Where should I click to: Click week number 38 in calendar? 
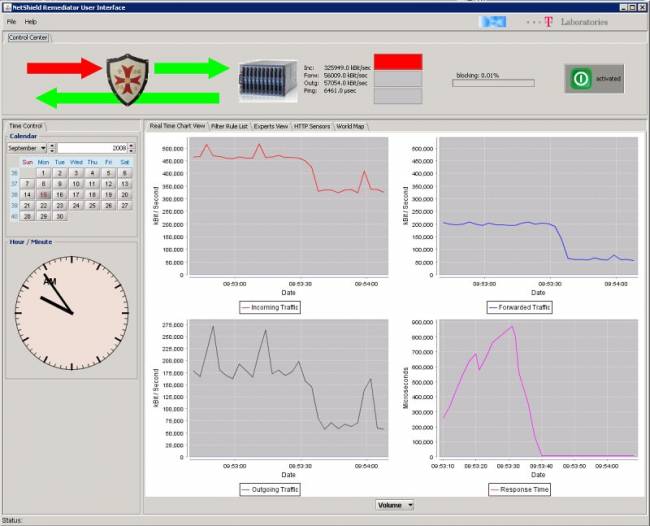pyautogui.click(x=14, y=195)
